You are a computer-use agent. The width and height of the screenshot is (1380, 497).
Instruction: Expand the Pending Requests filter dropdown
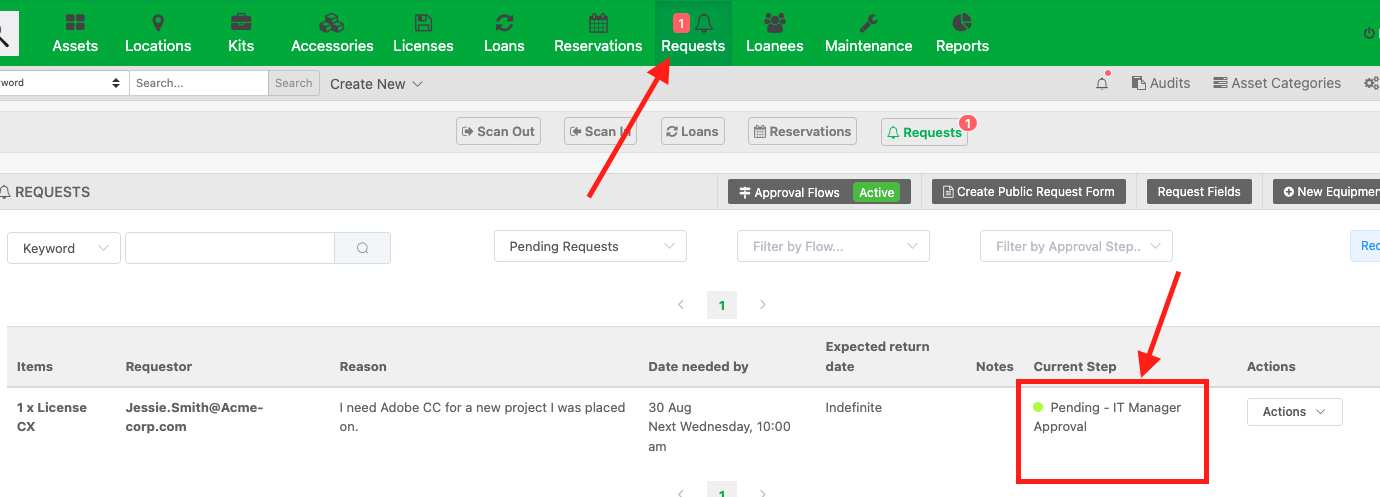590,246
